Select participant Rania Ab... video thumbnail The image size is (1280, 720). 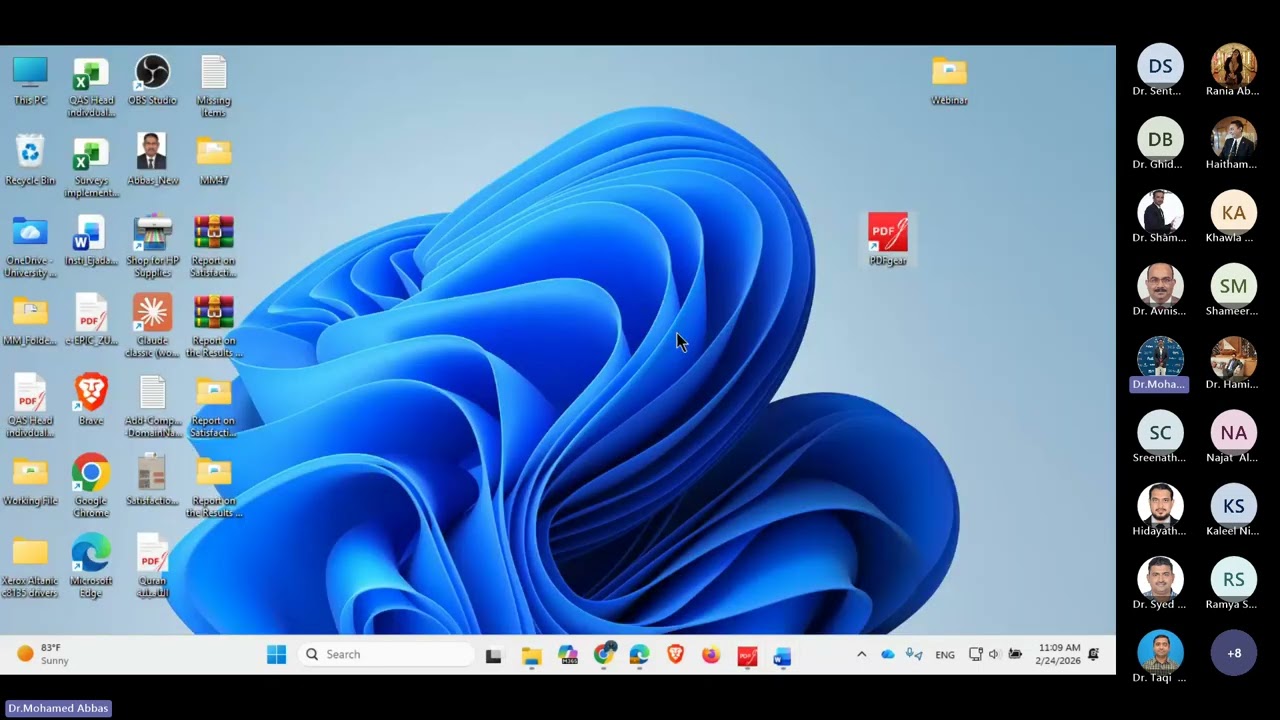click(1233, 66)
